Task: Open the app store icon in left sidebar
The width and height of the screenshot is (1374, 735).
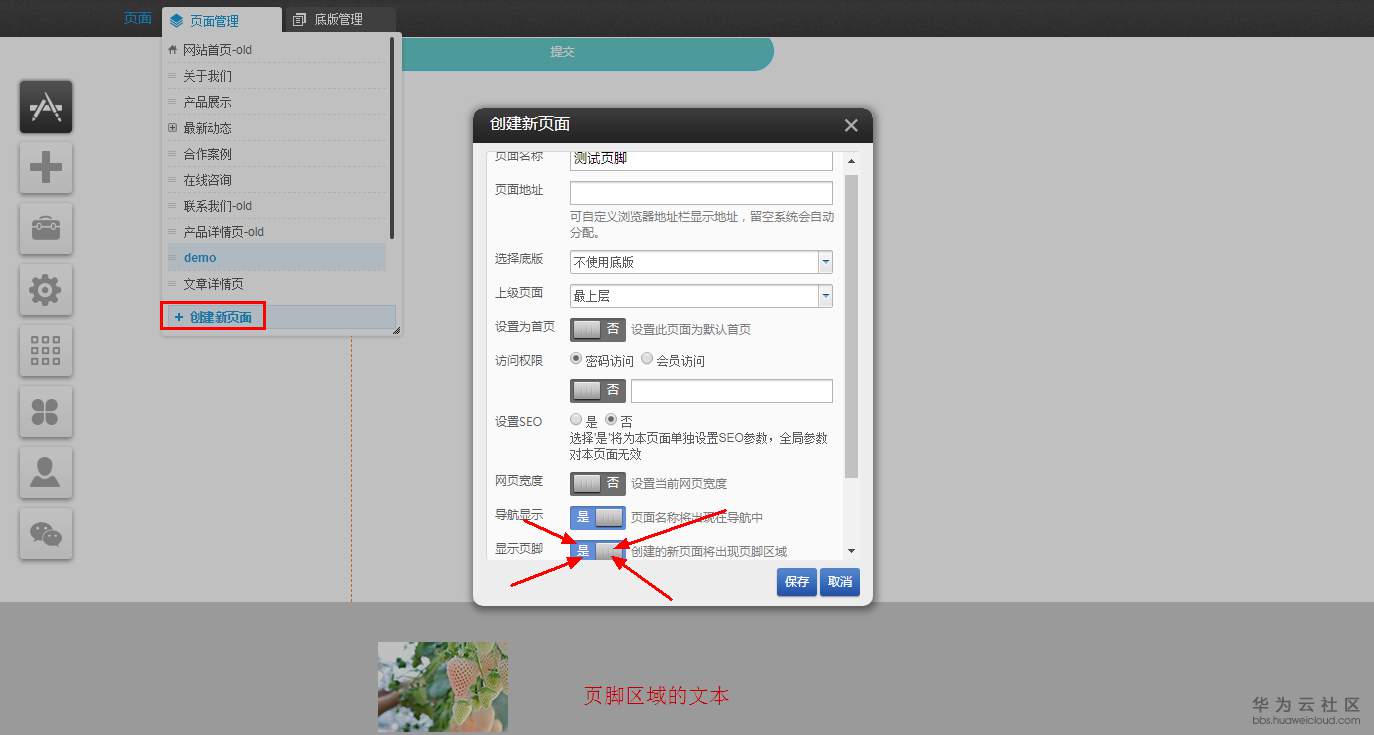Action: 46,107
